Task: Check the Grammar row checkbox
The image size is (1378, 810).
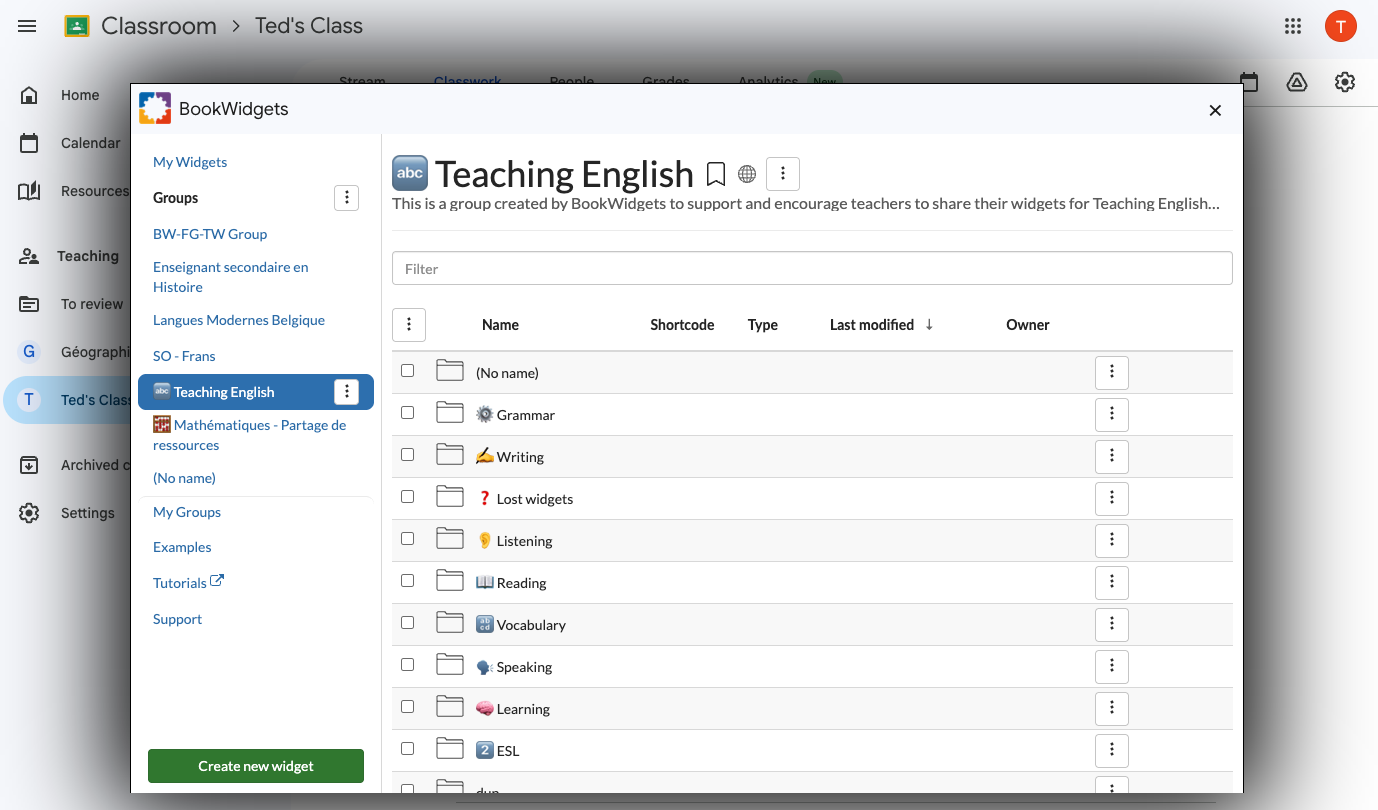Action: (407, 412)
